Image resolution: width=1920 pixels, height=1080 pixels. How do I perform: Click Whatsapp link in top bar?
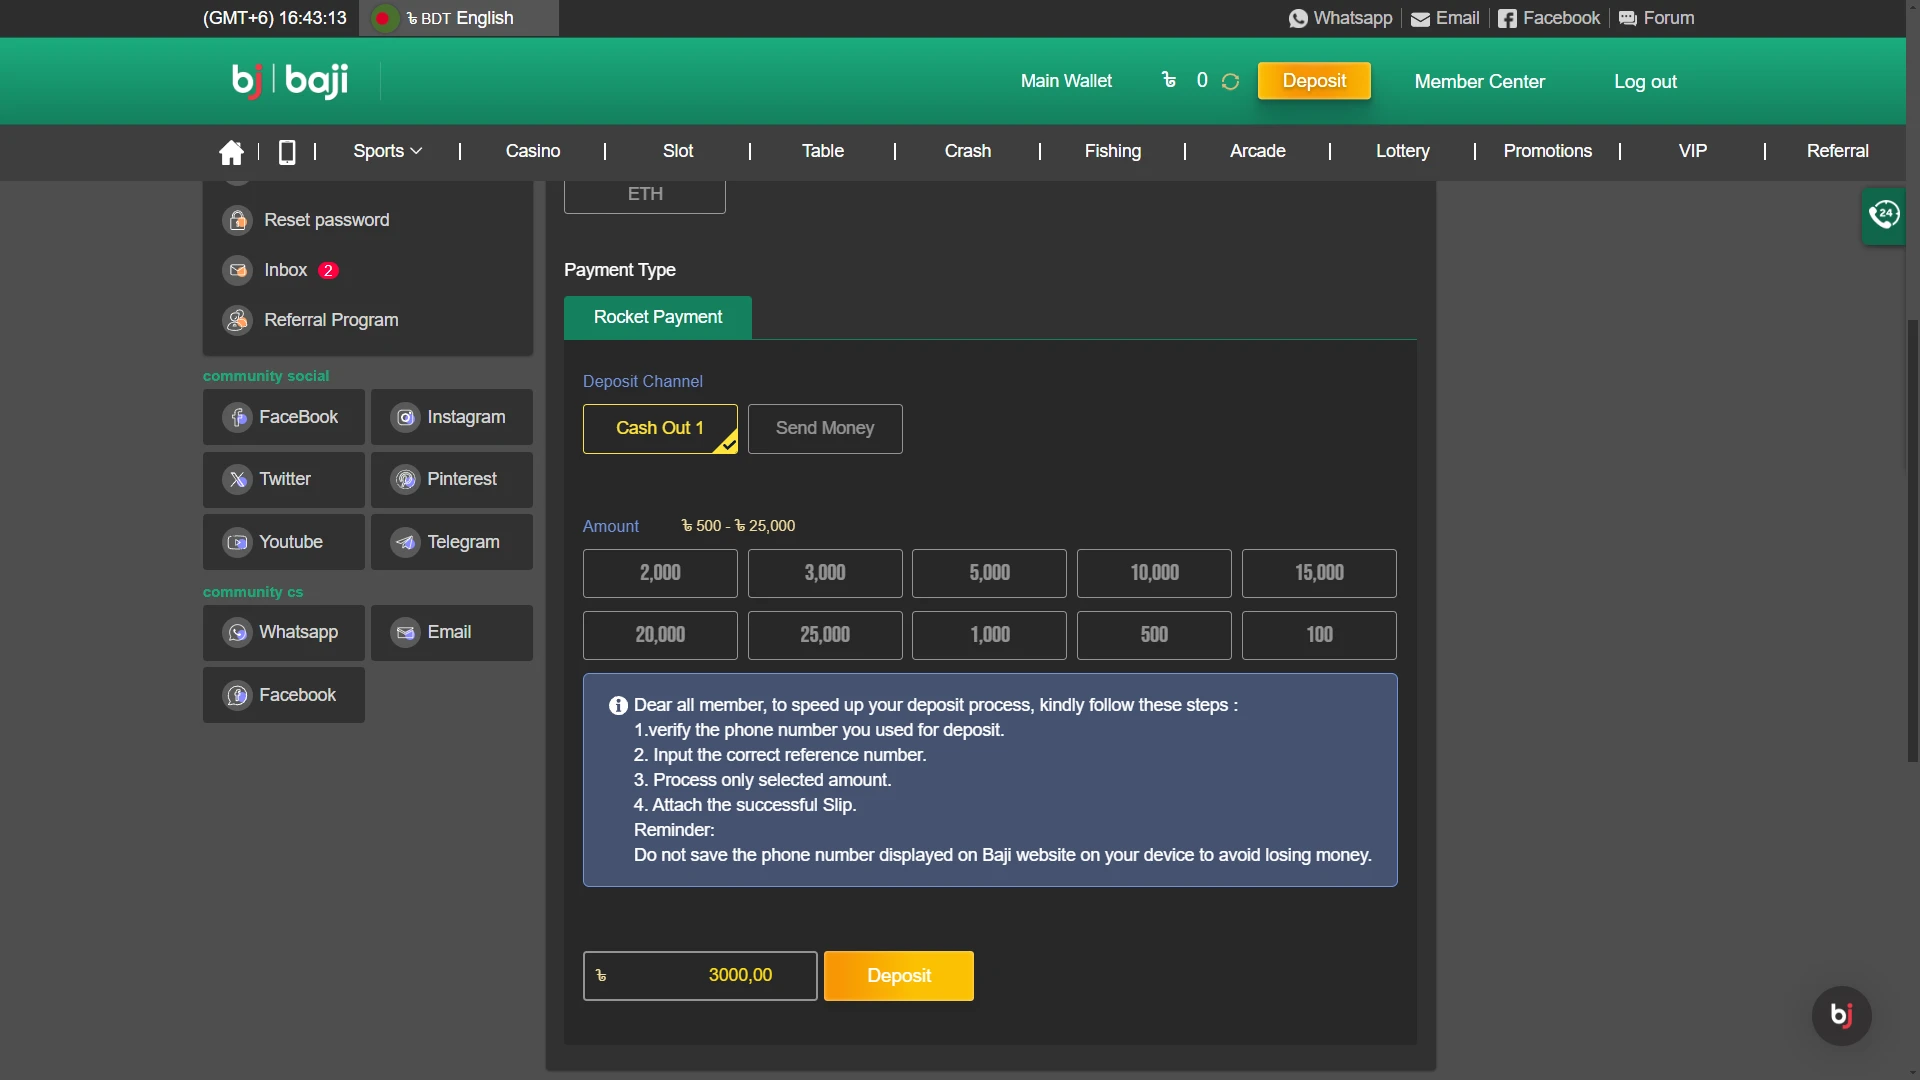pos(1340,18)
